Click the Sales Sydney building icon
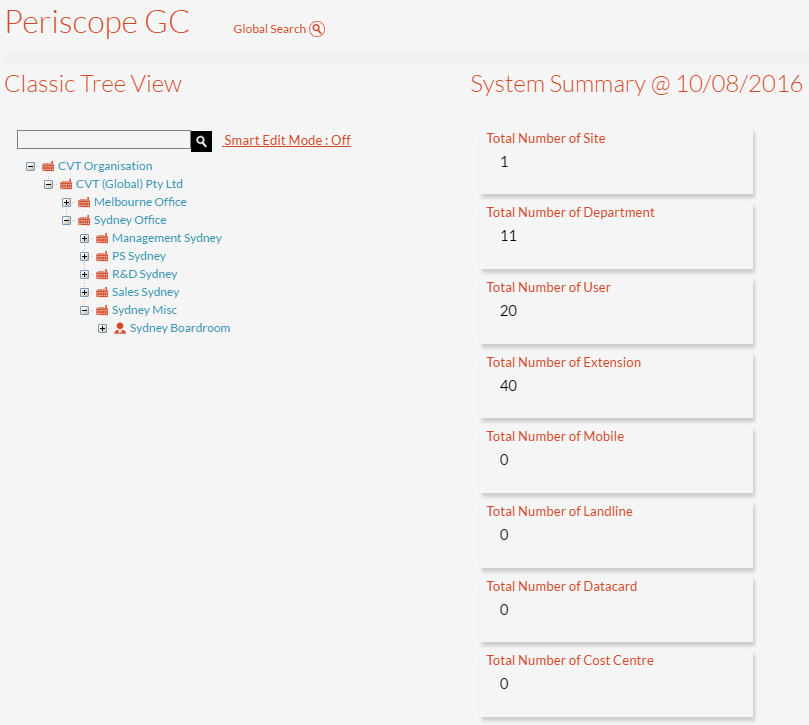 pos(102,293)
